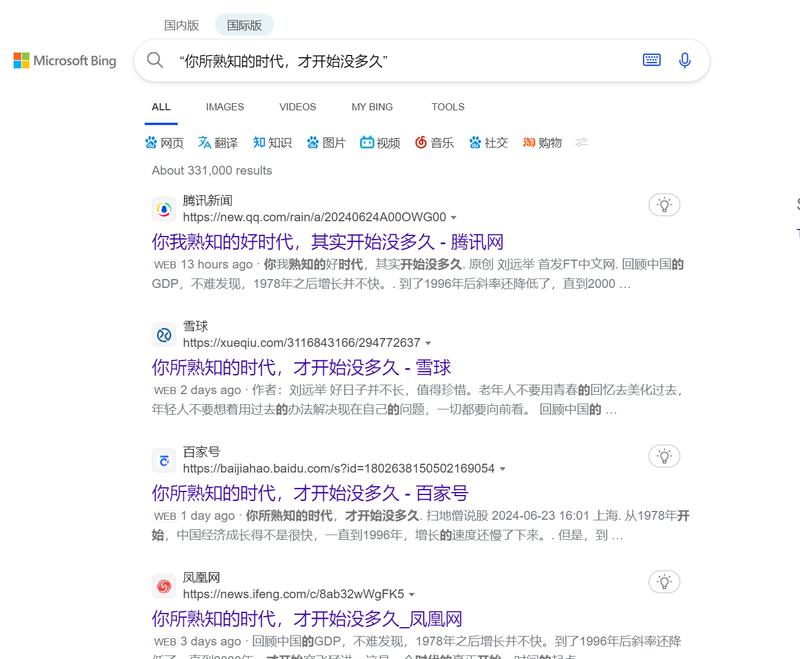Image resolution: width=800 pixels, height=659 pixels.
Task: Start voice search with microphone icon
Action: tap(685, 60)
